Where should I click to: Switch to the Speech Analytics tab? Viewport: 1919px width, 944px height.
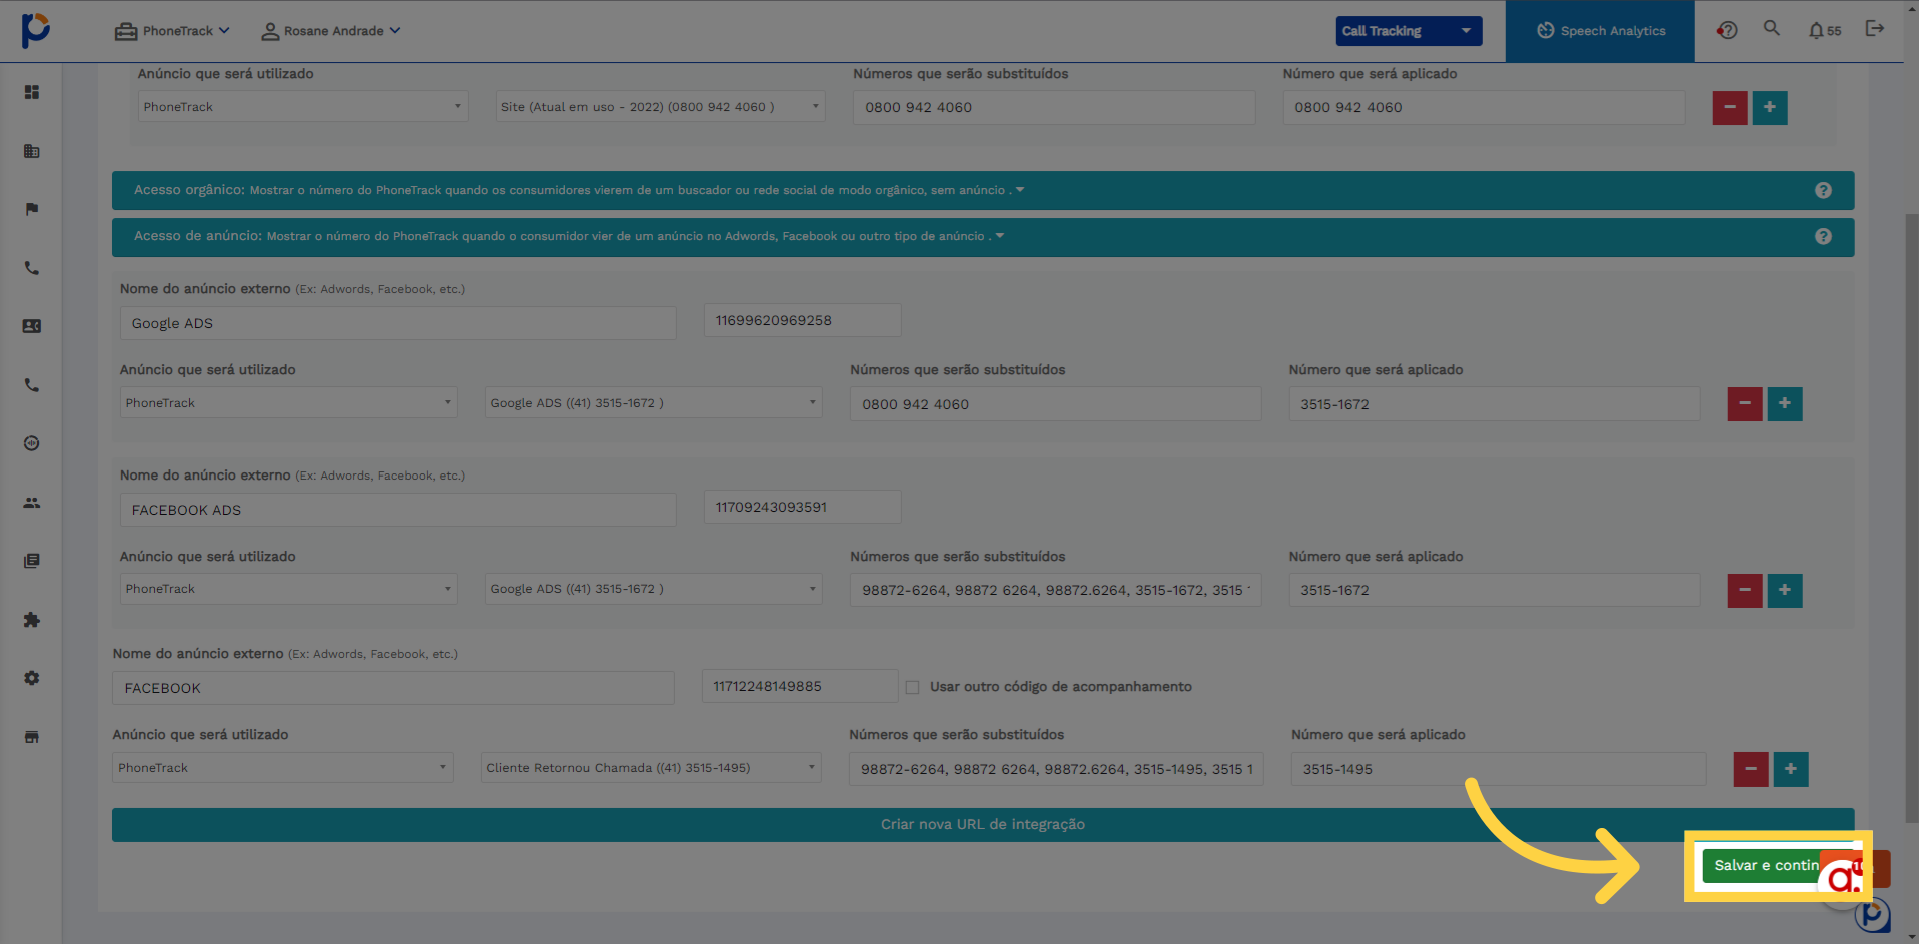(1600, 31)
